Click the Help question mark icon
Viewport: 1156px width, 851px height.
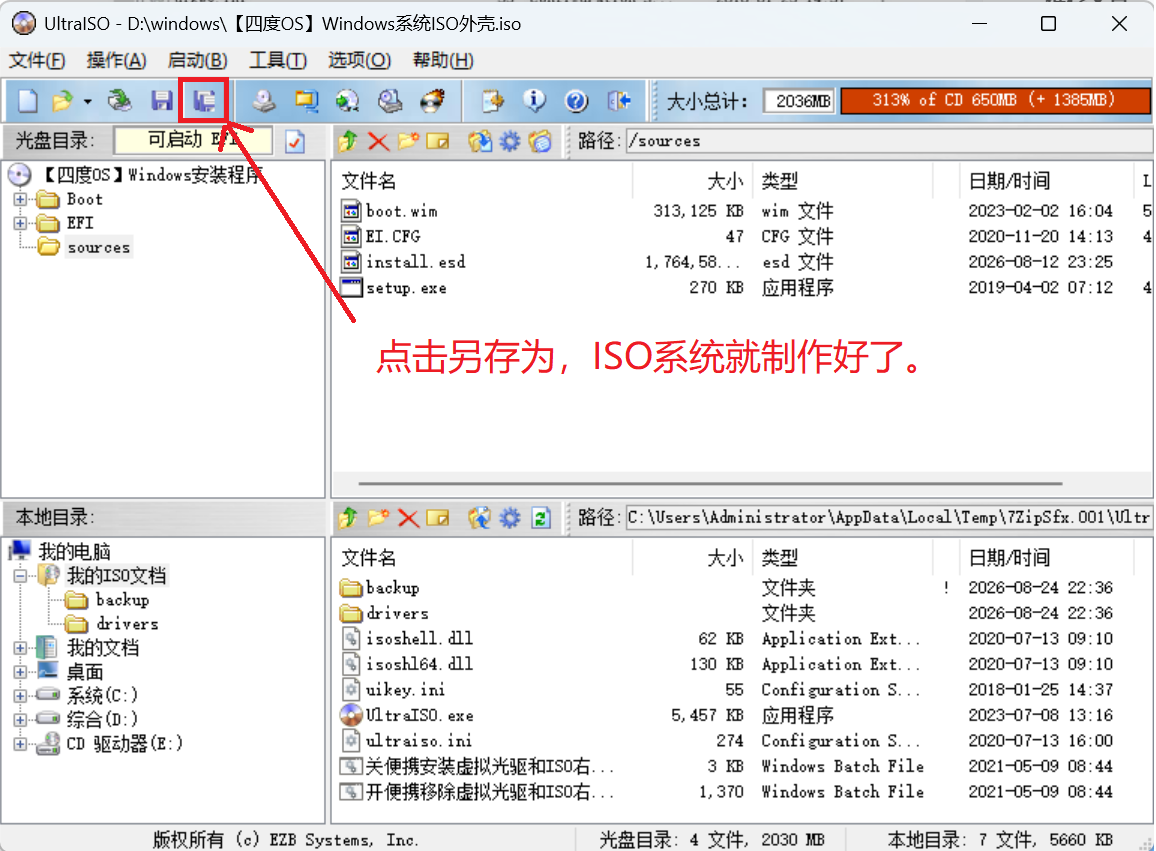click(x=576, y=100)
